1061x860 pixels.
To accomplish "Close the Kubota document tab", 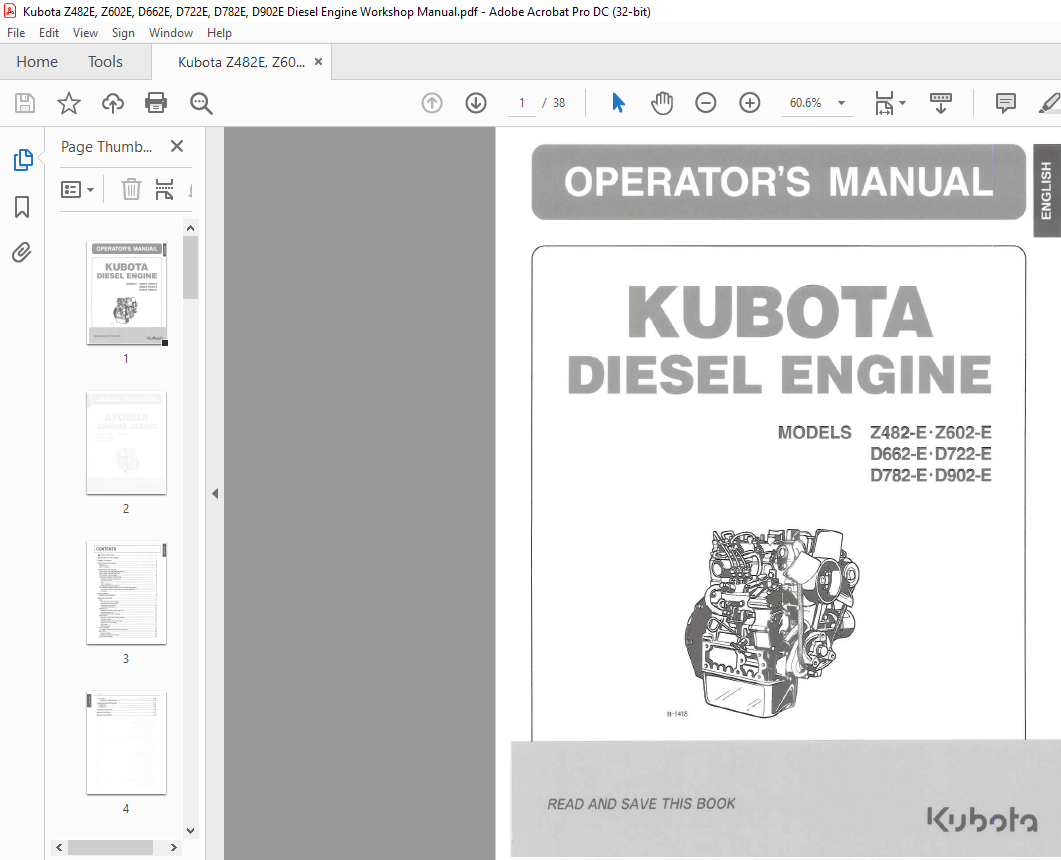I will [318, 62].
